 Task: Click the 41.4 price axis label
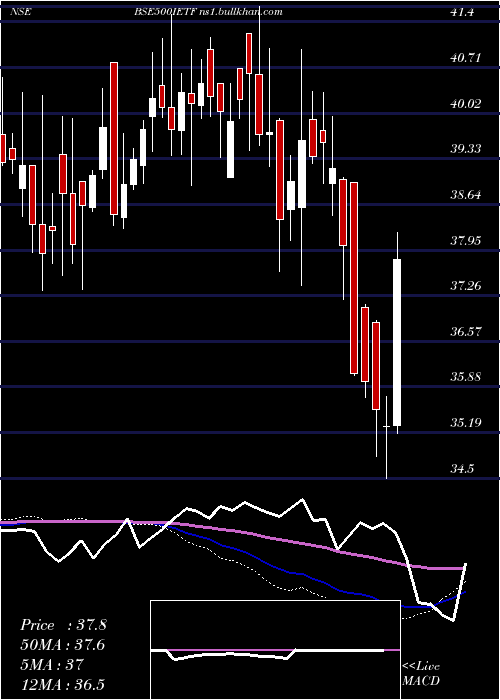pyautogui.click(x=462, y=12)
